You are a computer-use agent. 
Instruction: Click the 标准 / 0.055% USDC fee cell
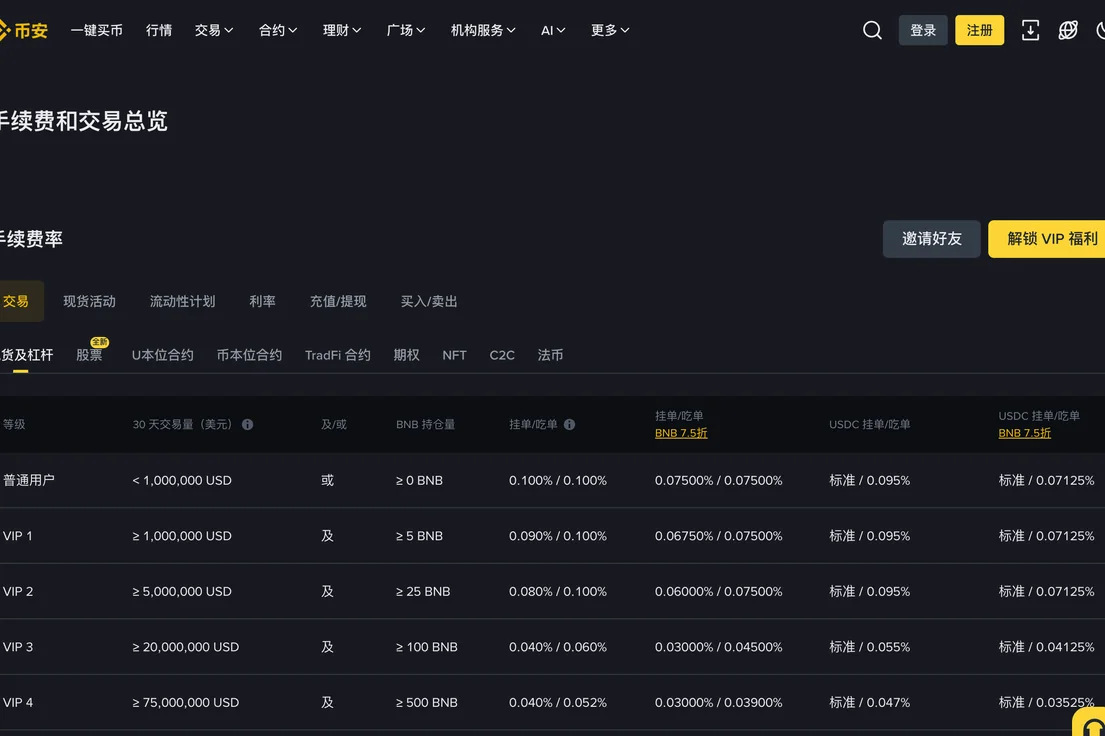(870, 647)
